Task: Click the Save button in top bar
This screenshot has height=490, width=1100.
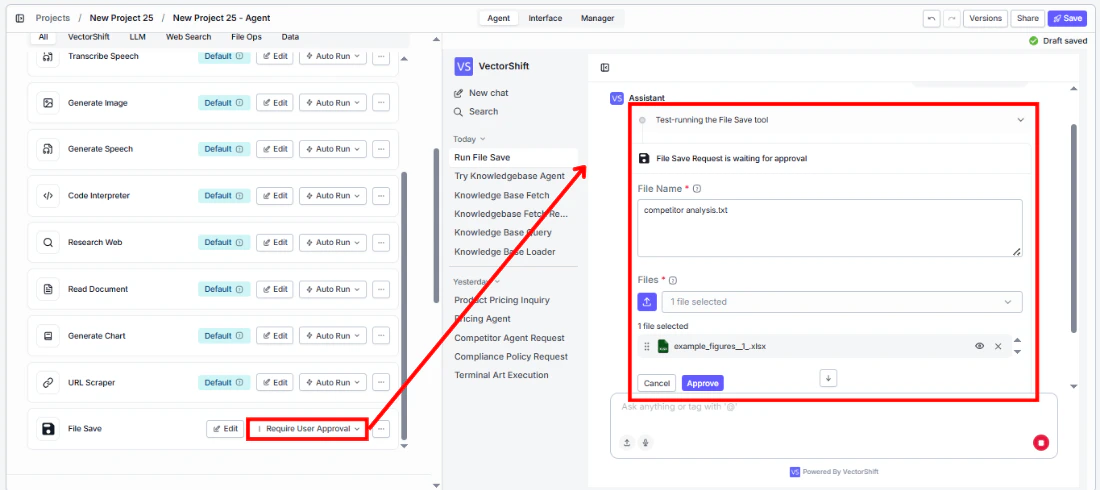Action: pyautogui.click(x=1067, y=18)
